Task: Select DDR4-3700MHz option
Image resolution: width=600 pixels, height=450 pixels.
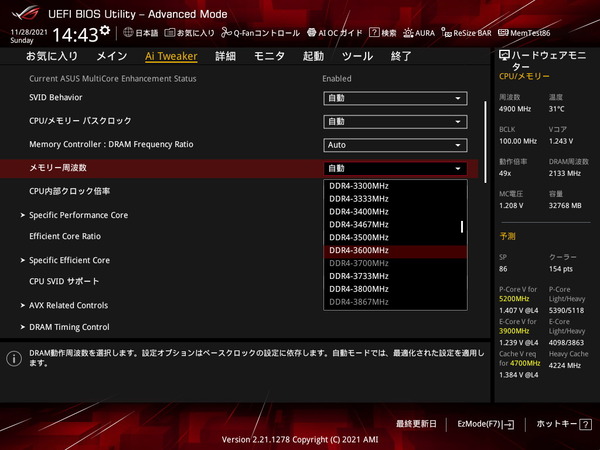Action: click(395, 263)
